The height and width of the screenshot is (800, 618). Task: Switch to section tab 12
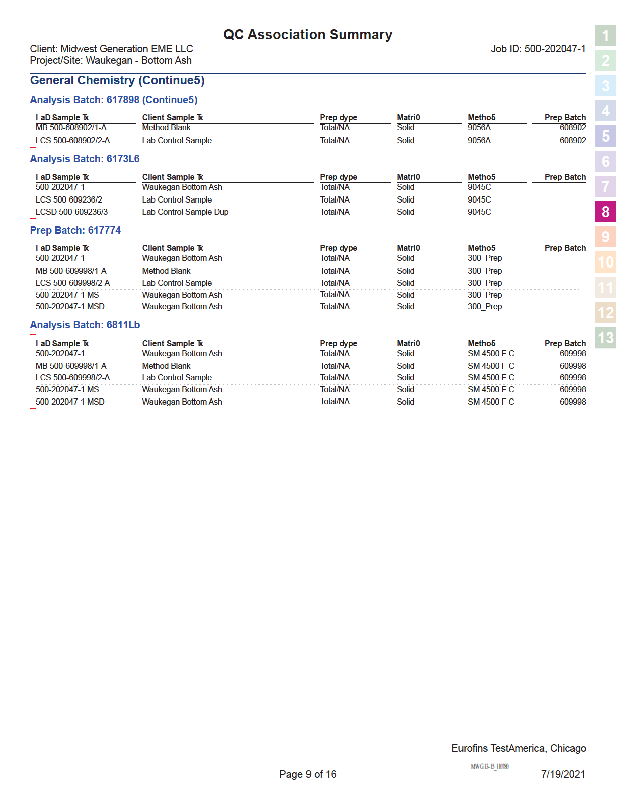click(x=605, y=313)
